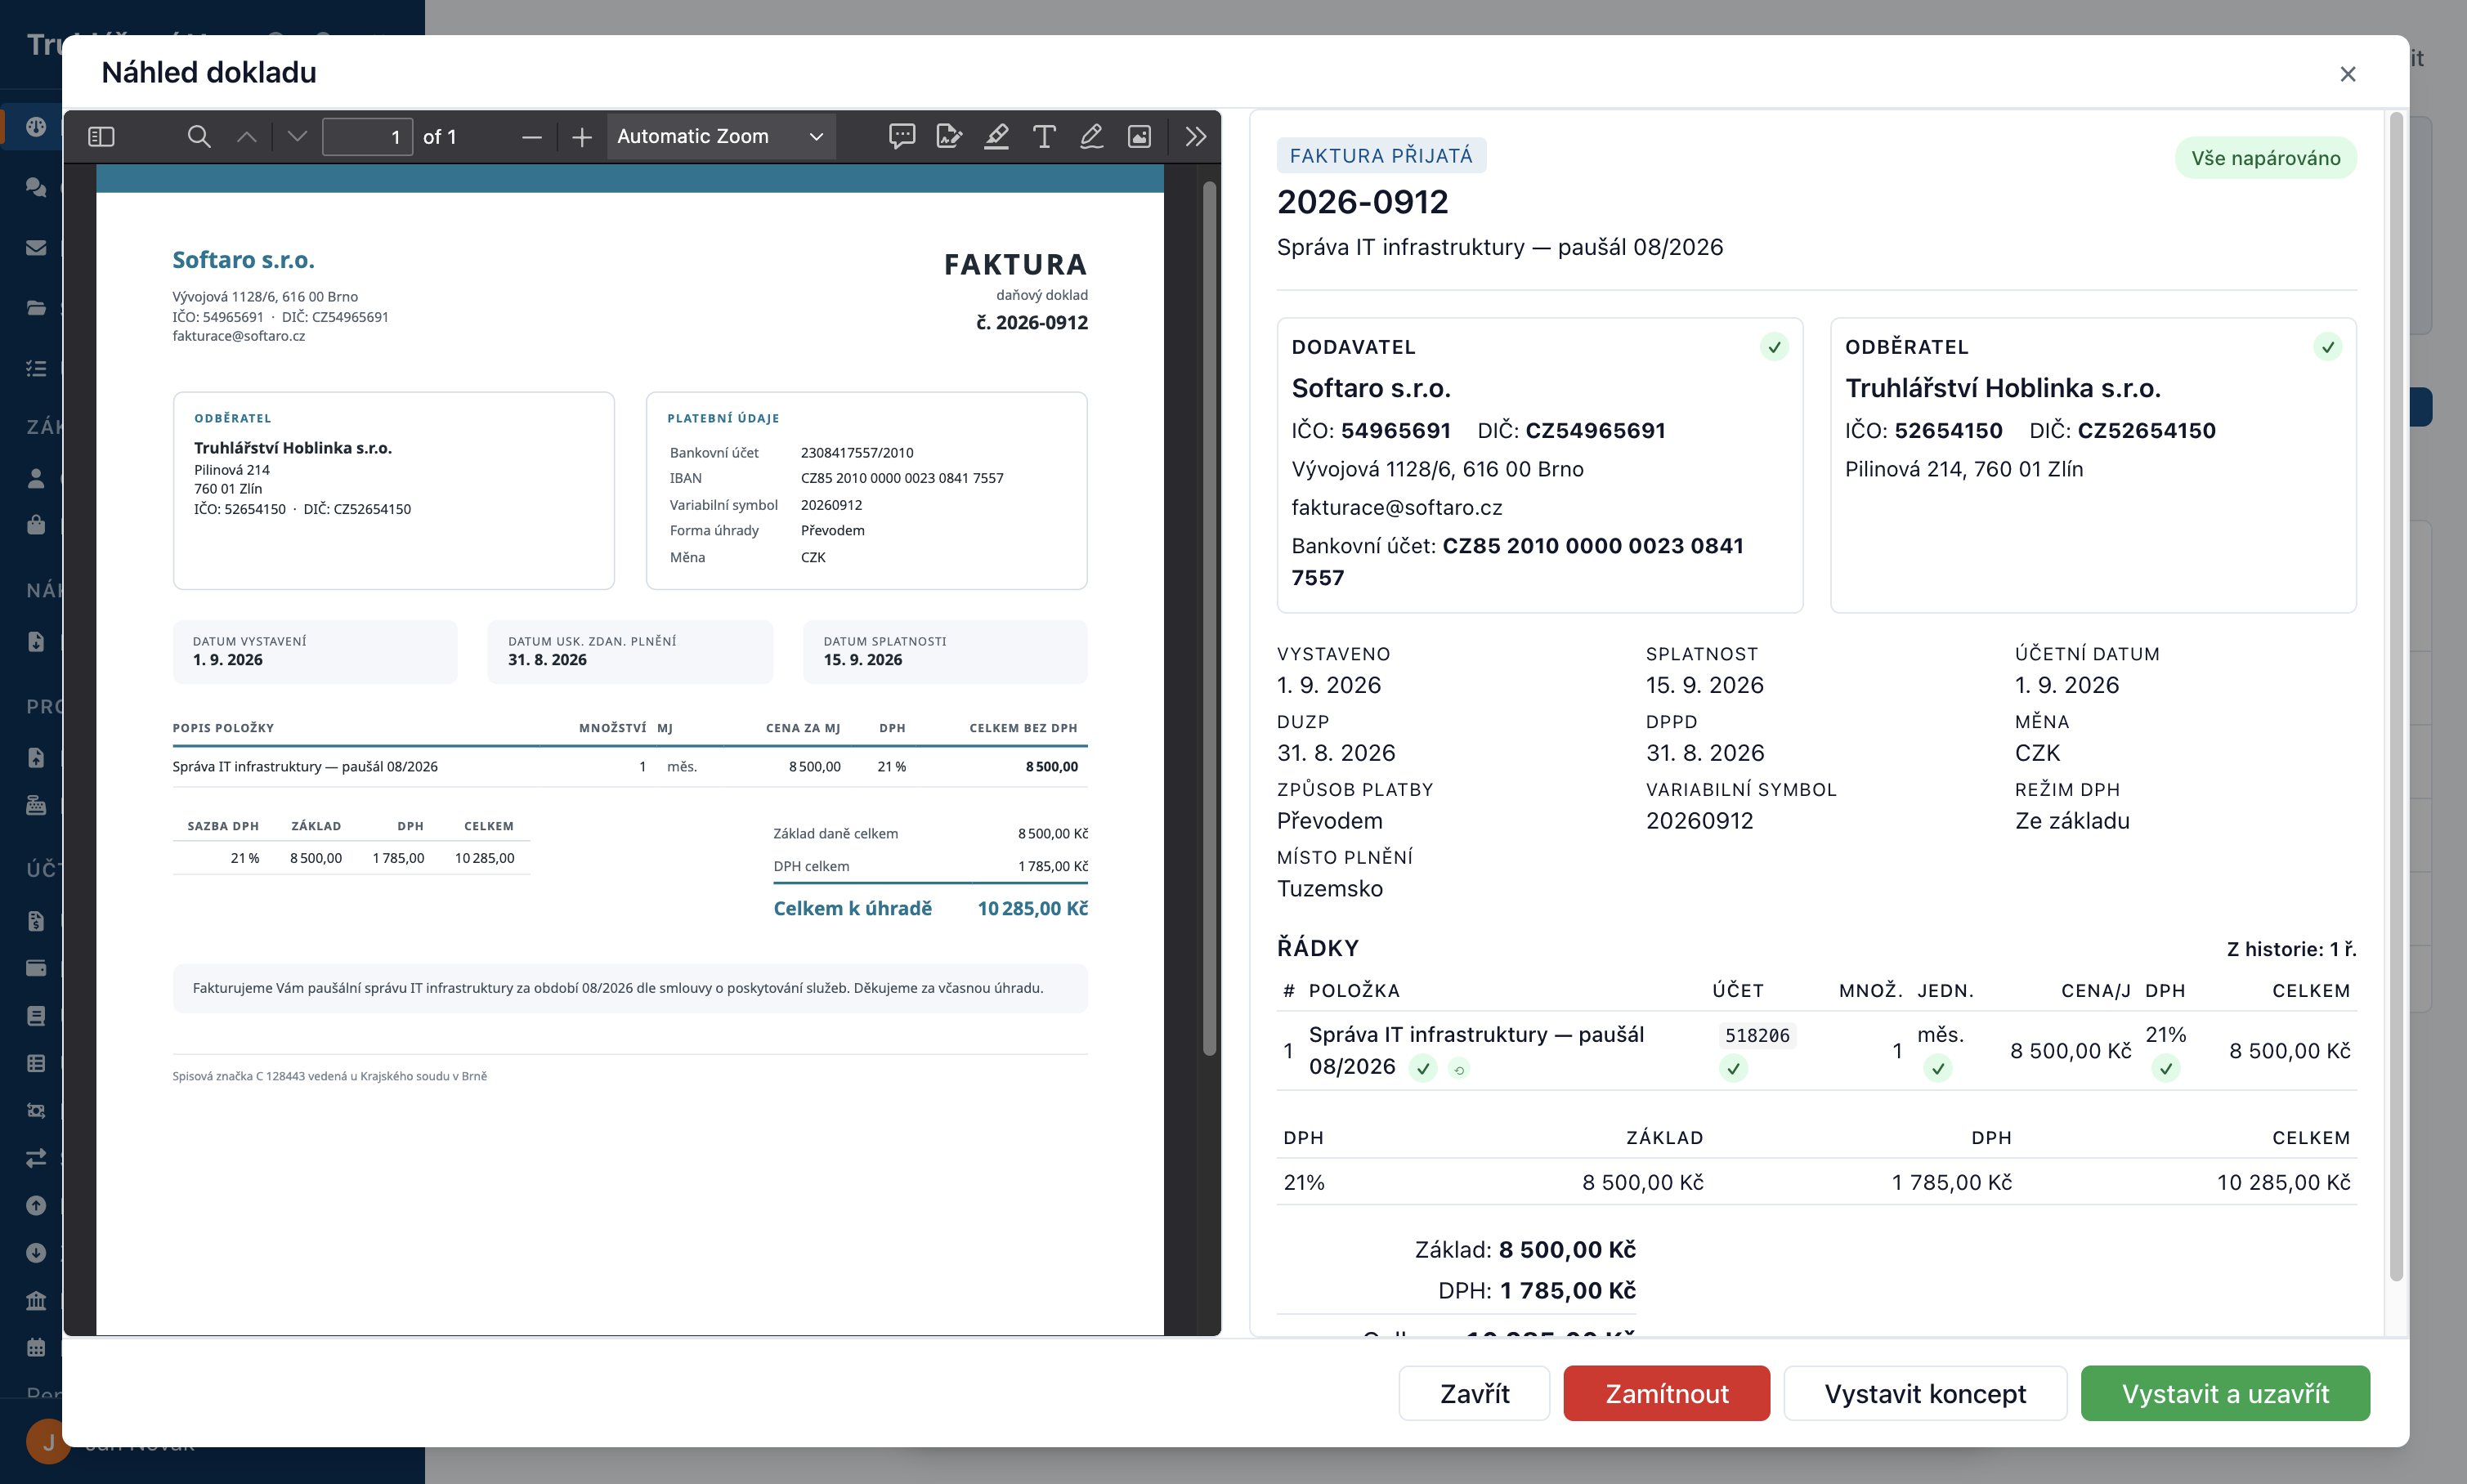Go to next page in PDF viewer
The width and height of the screenshot is (2467, 1484).
pyautogui.click(x=297, y=136)
